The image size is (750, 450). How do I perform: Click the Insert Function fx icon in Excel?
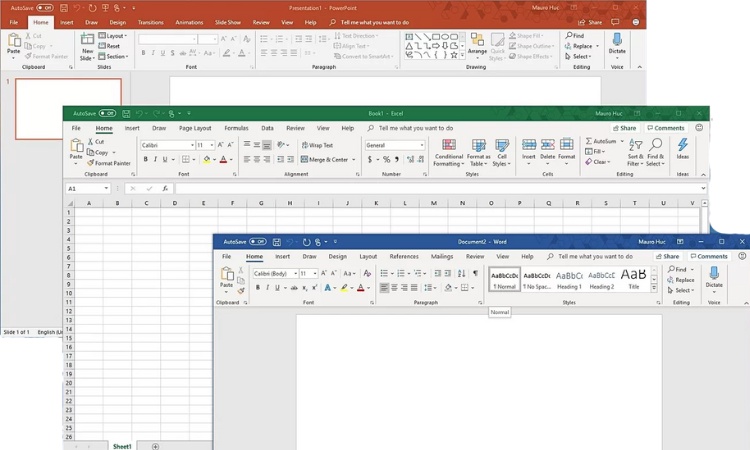165,188
